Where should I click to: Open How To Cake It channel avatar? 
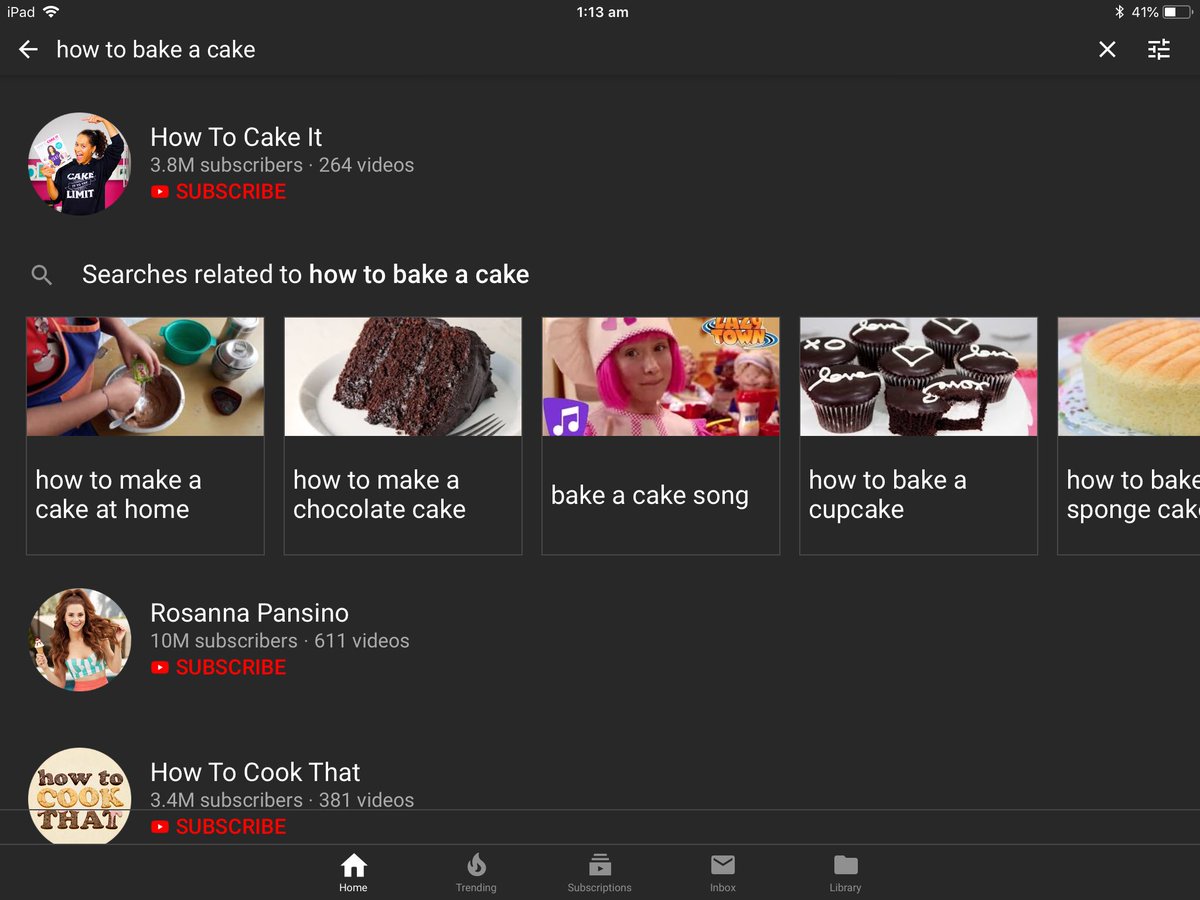click(x=79, y=163)
